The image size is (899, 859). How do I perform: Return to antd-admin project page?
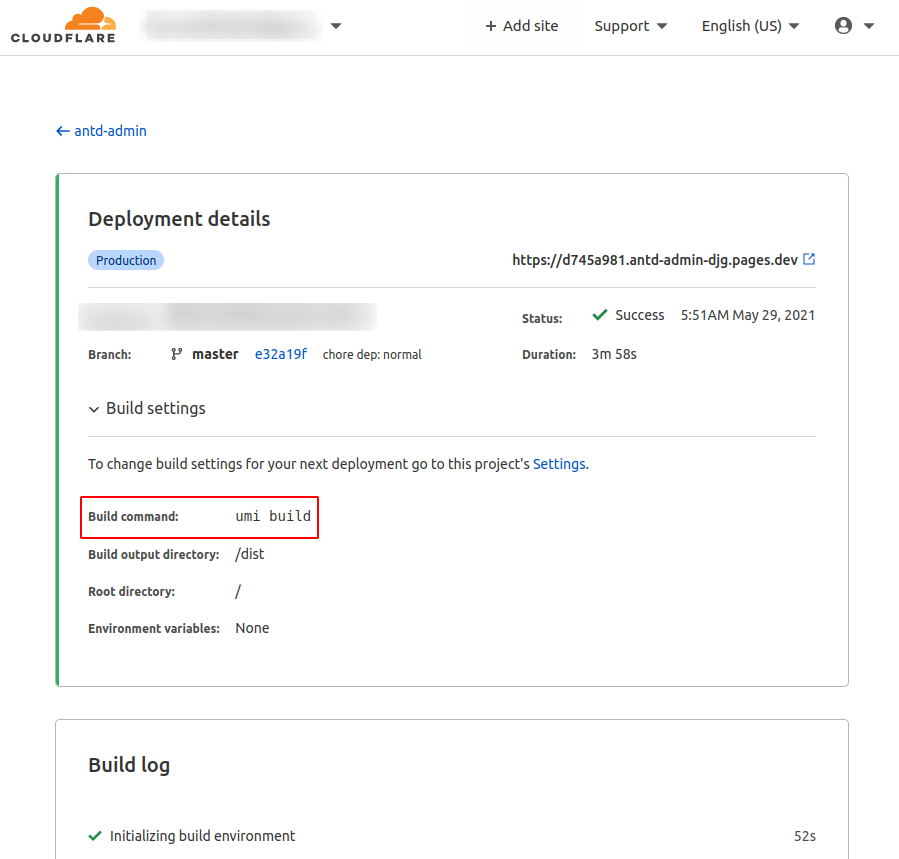(x=108, y=131)
